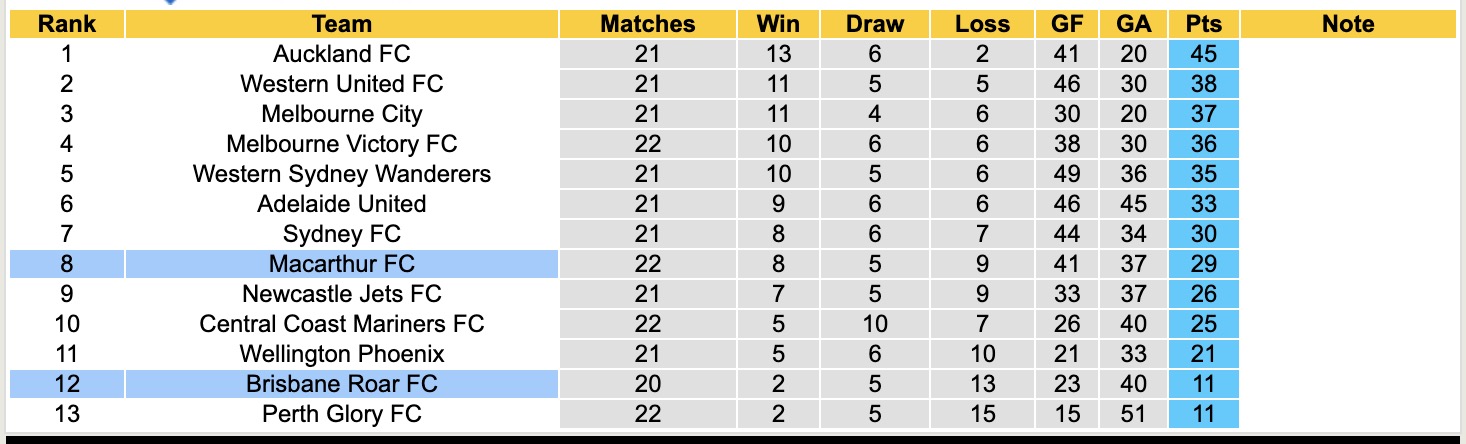Click the Melbourne City team name
Screen dimensions: 1466x444
341,114
